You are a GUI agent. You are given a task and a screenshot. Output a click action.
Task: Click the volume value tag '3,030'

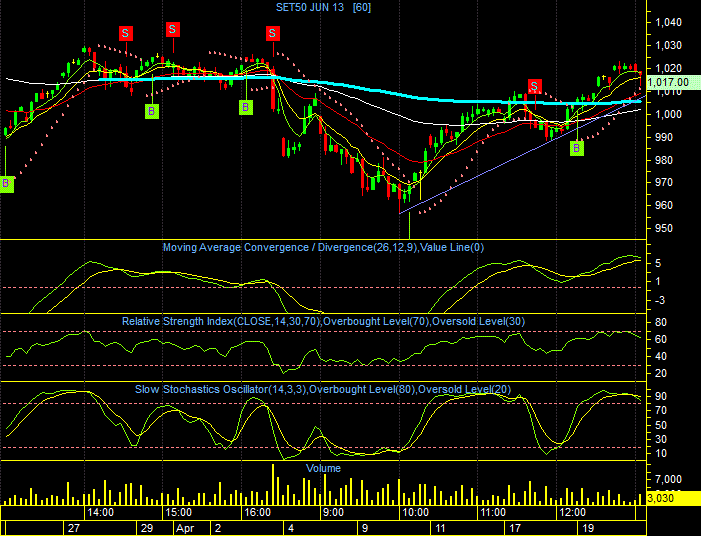click(674, 498)
